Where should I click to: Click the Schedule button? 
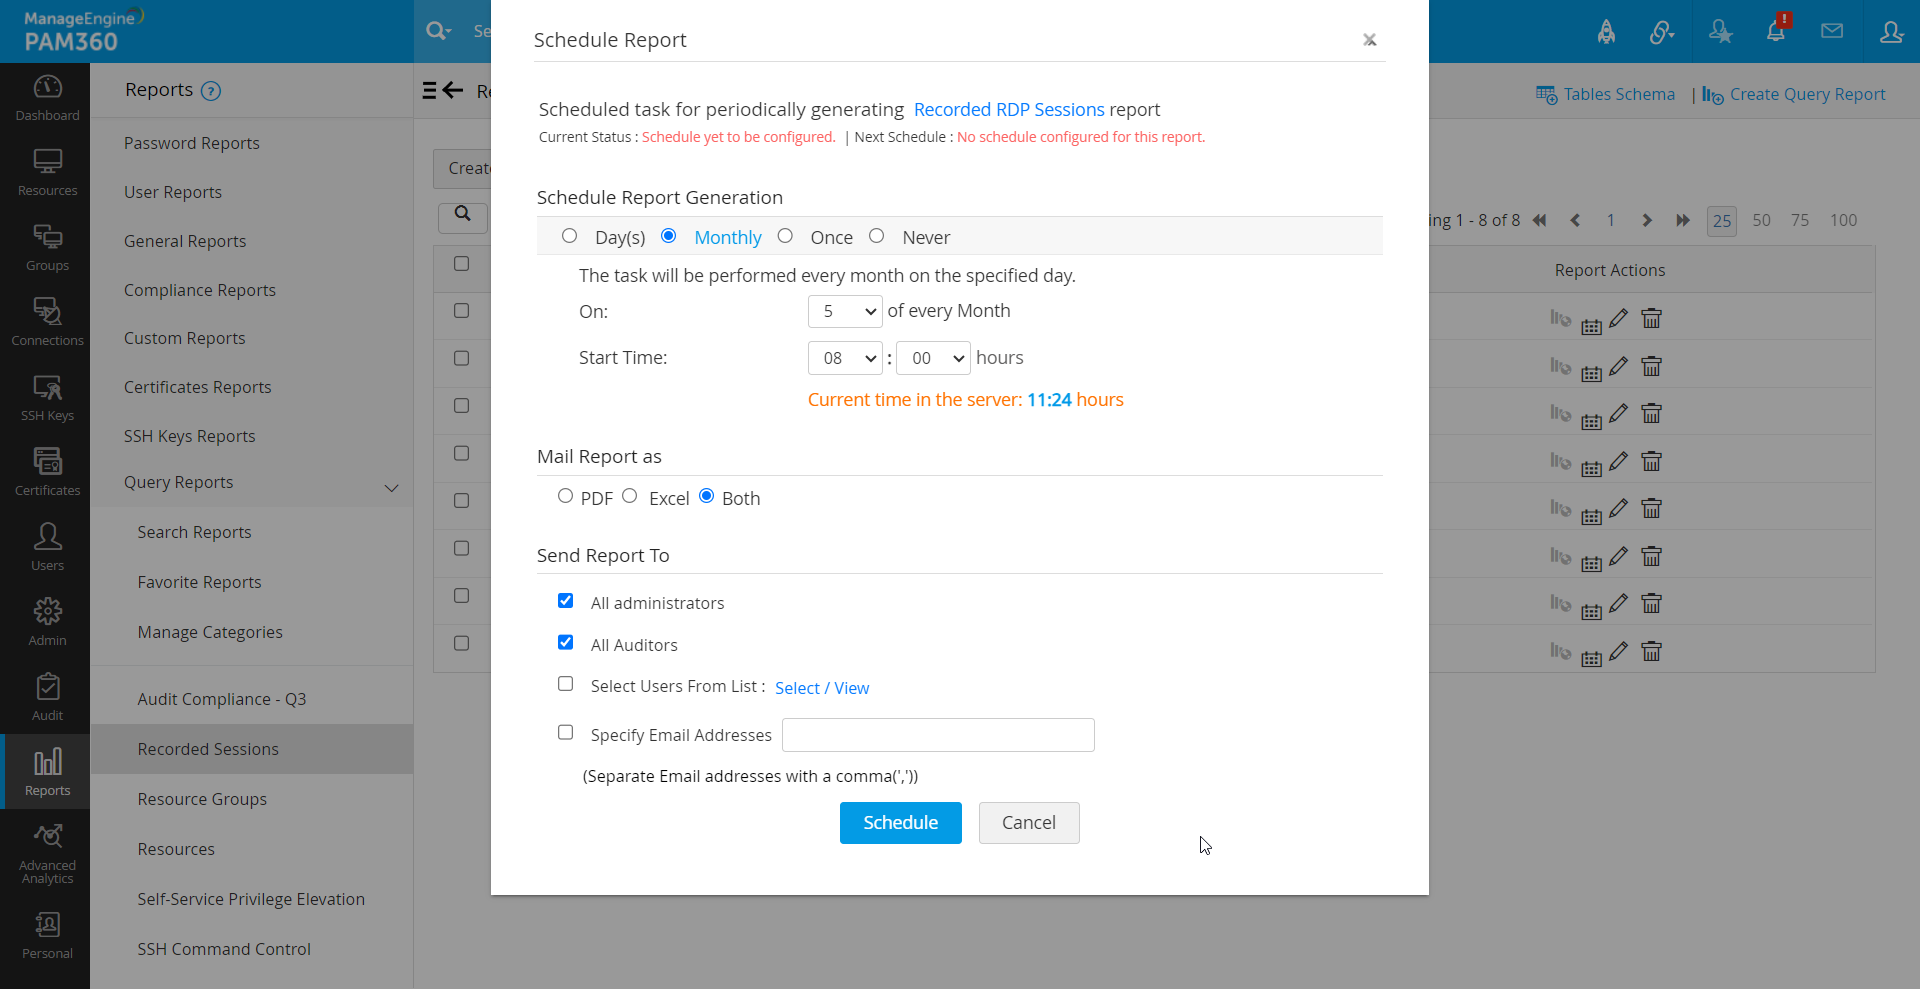tap(899, 822)
